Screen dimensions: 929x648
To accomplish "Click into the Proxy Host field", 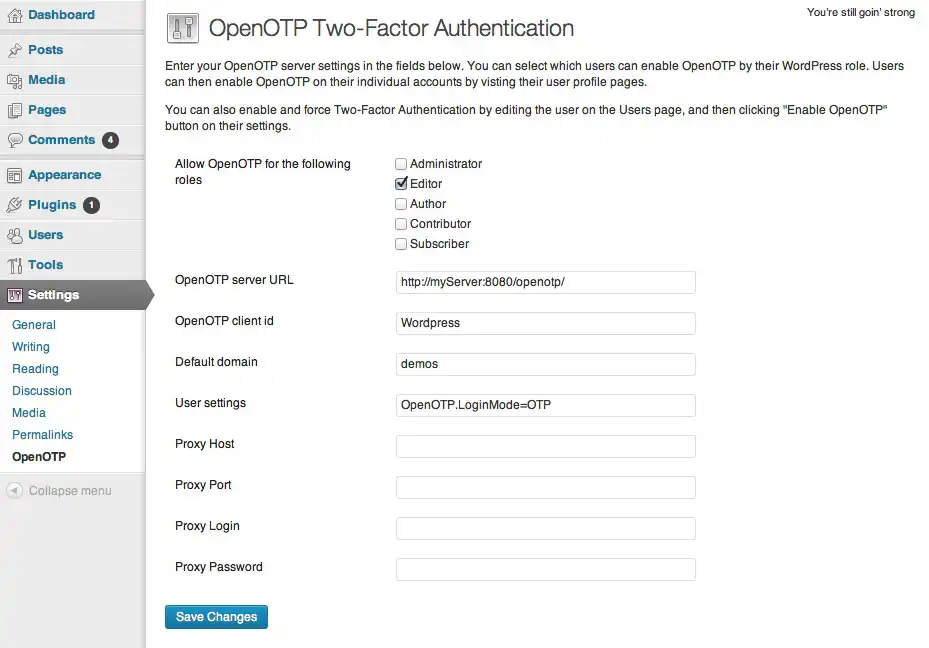I will click(545, 447).
